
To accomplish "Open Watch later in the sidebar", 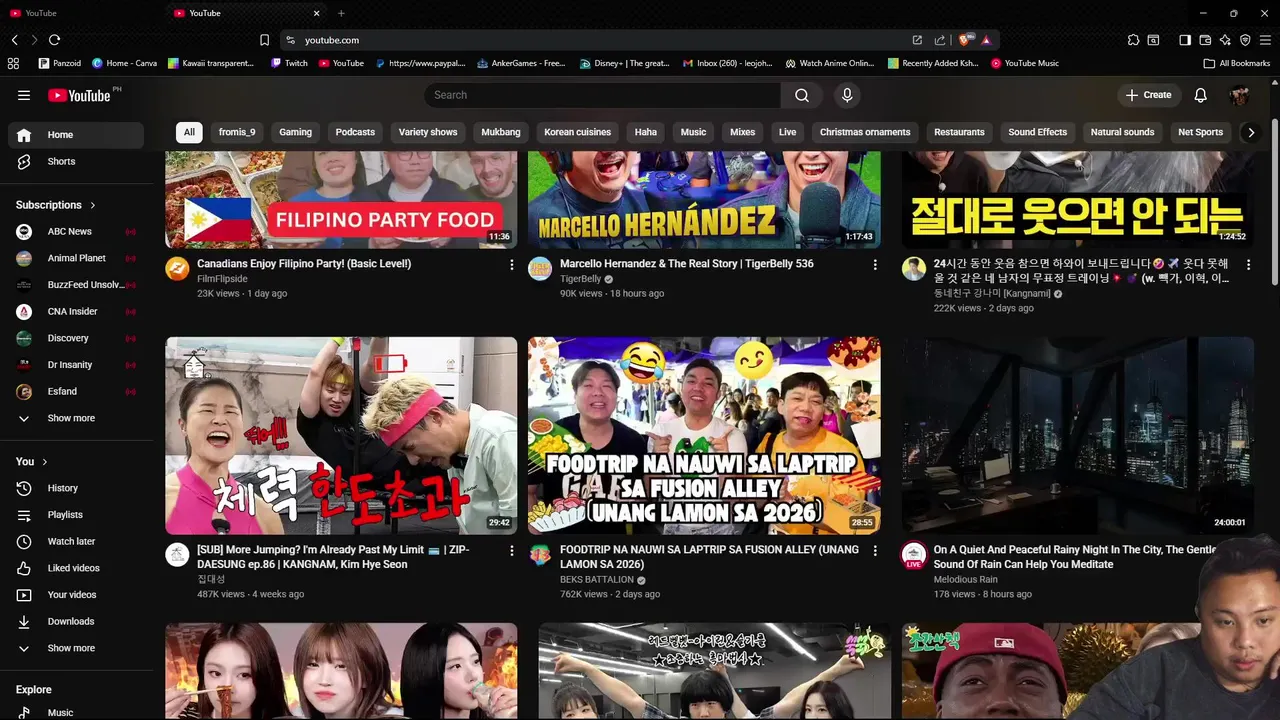I will (x=78, y=541).
